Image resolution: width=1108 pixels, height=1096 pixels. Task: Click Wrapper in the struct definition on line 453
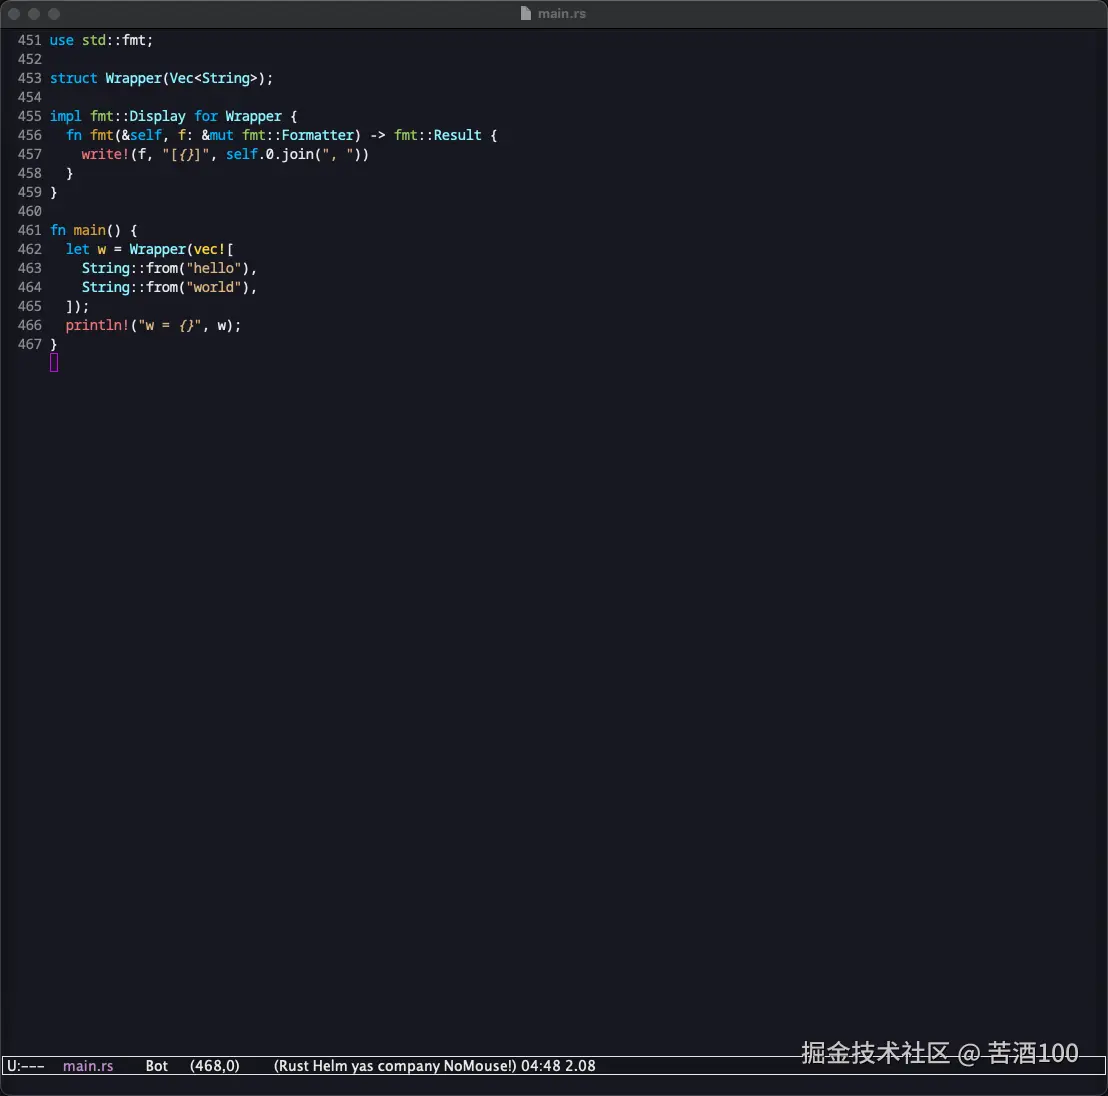point(133,78)
